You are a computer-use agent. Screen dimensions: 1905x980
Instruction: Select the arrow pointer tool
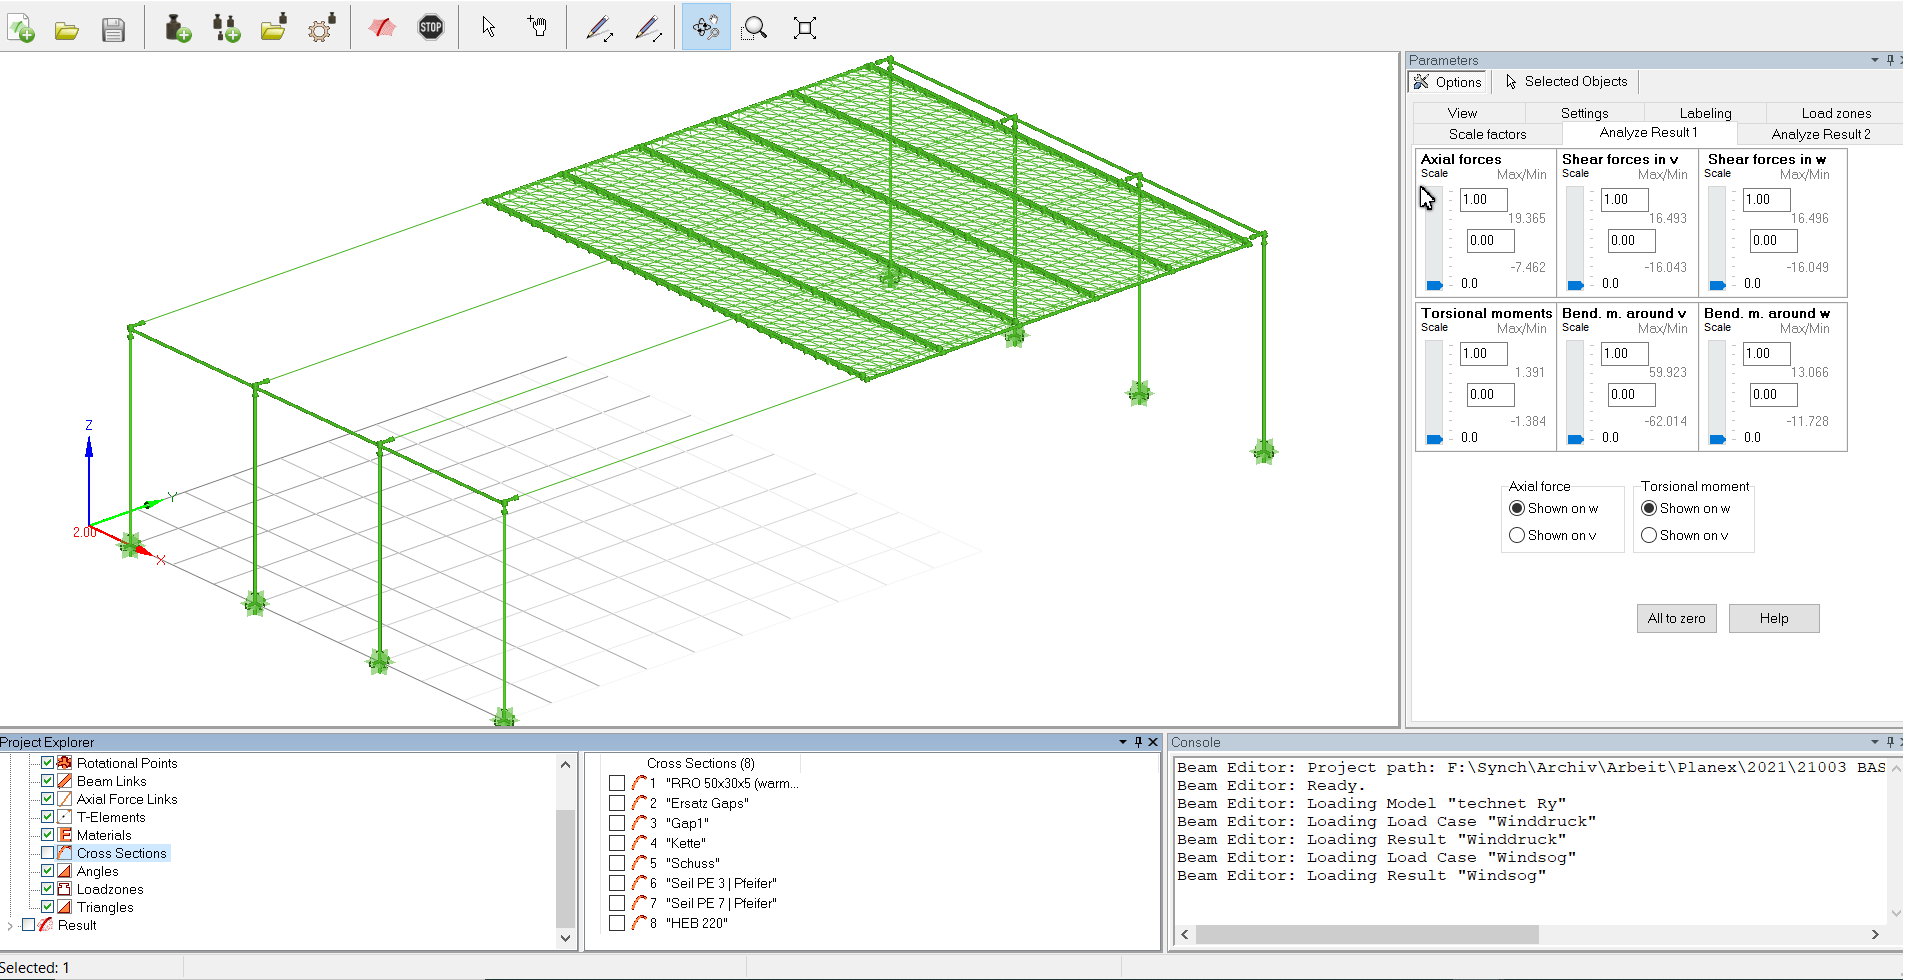point(488,27)
